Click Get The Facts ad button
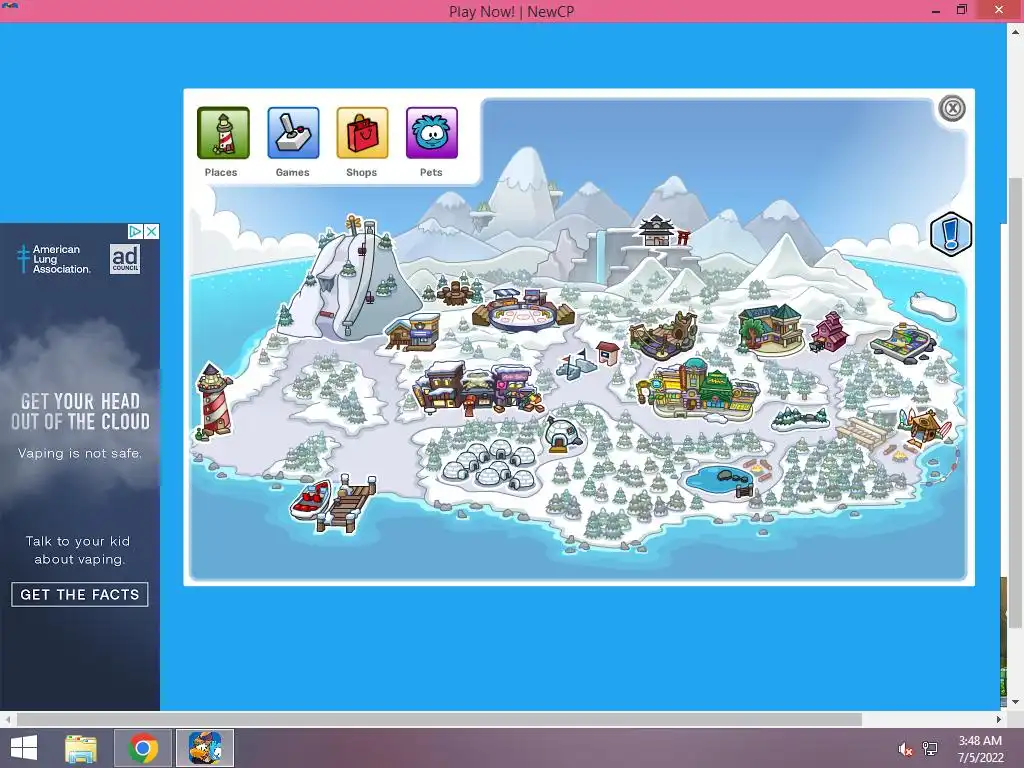 click(x=80, y=594)
